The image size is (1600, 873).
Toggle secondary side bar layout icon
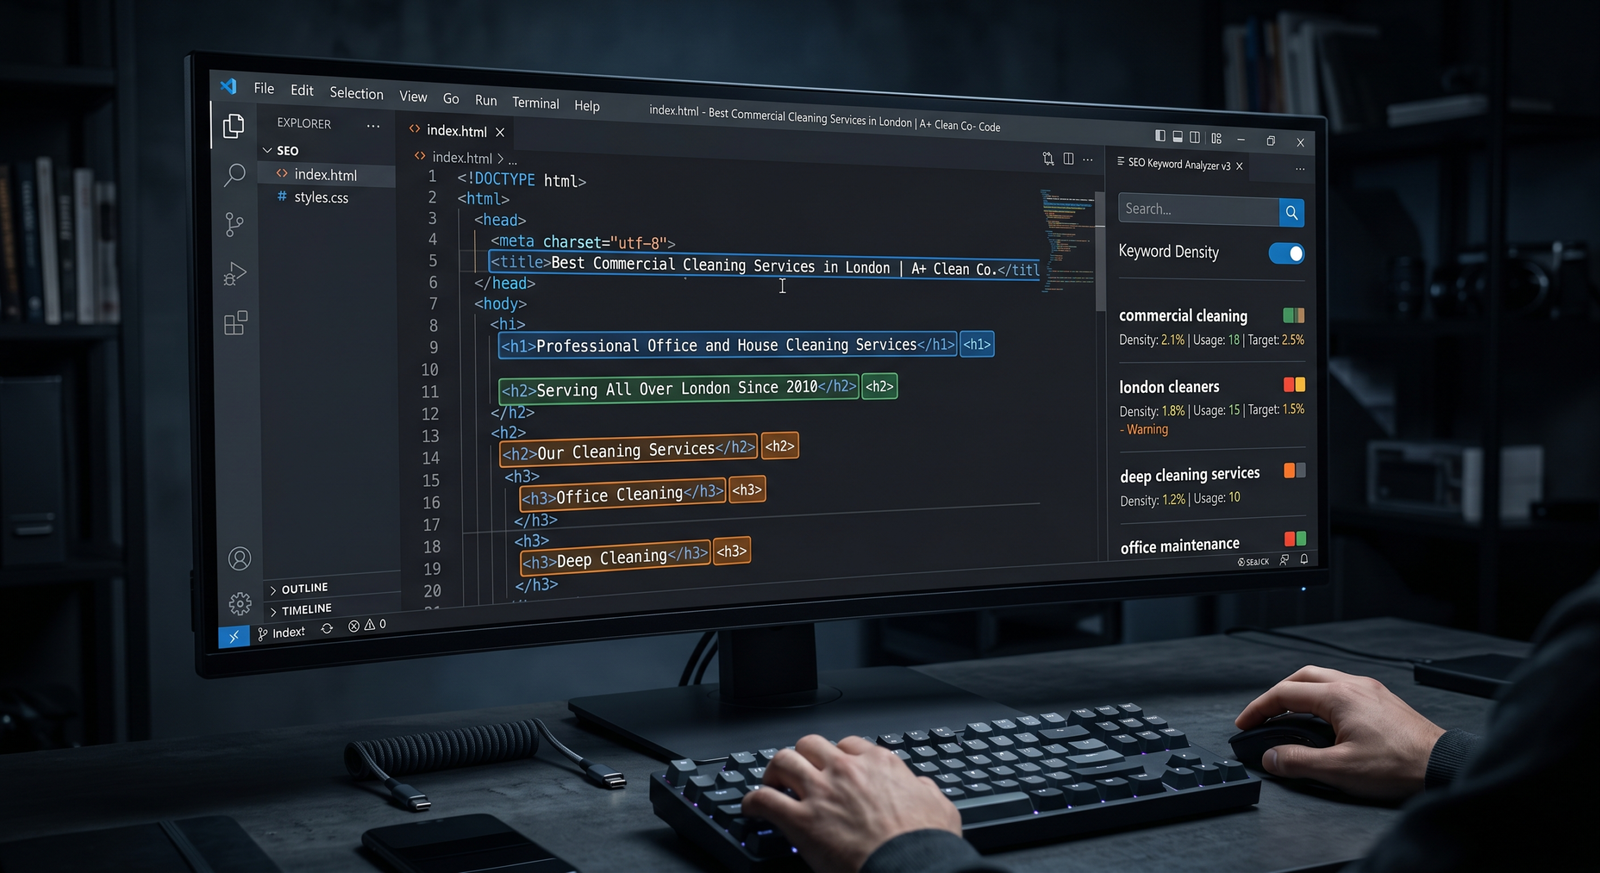(x=1195, y=137)
